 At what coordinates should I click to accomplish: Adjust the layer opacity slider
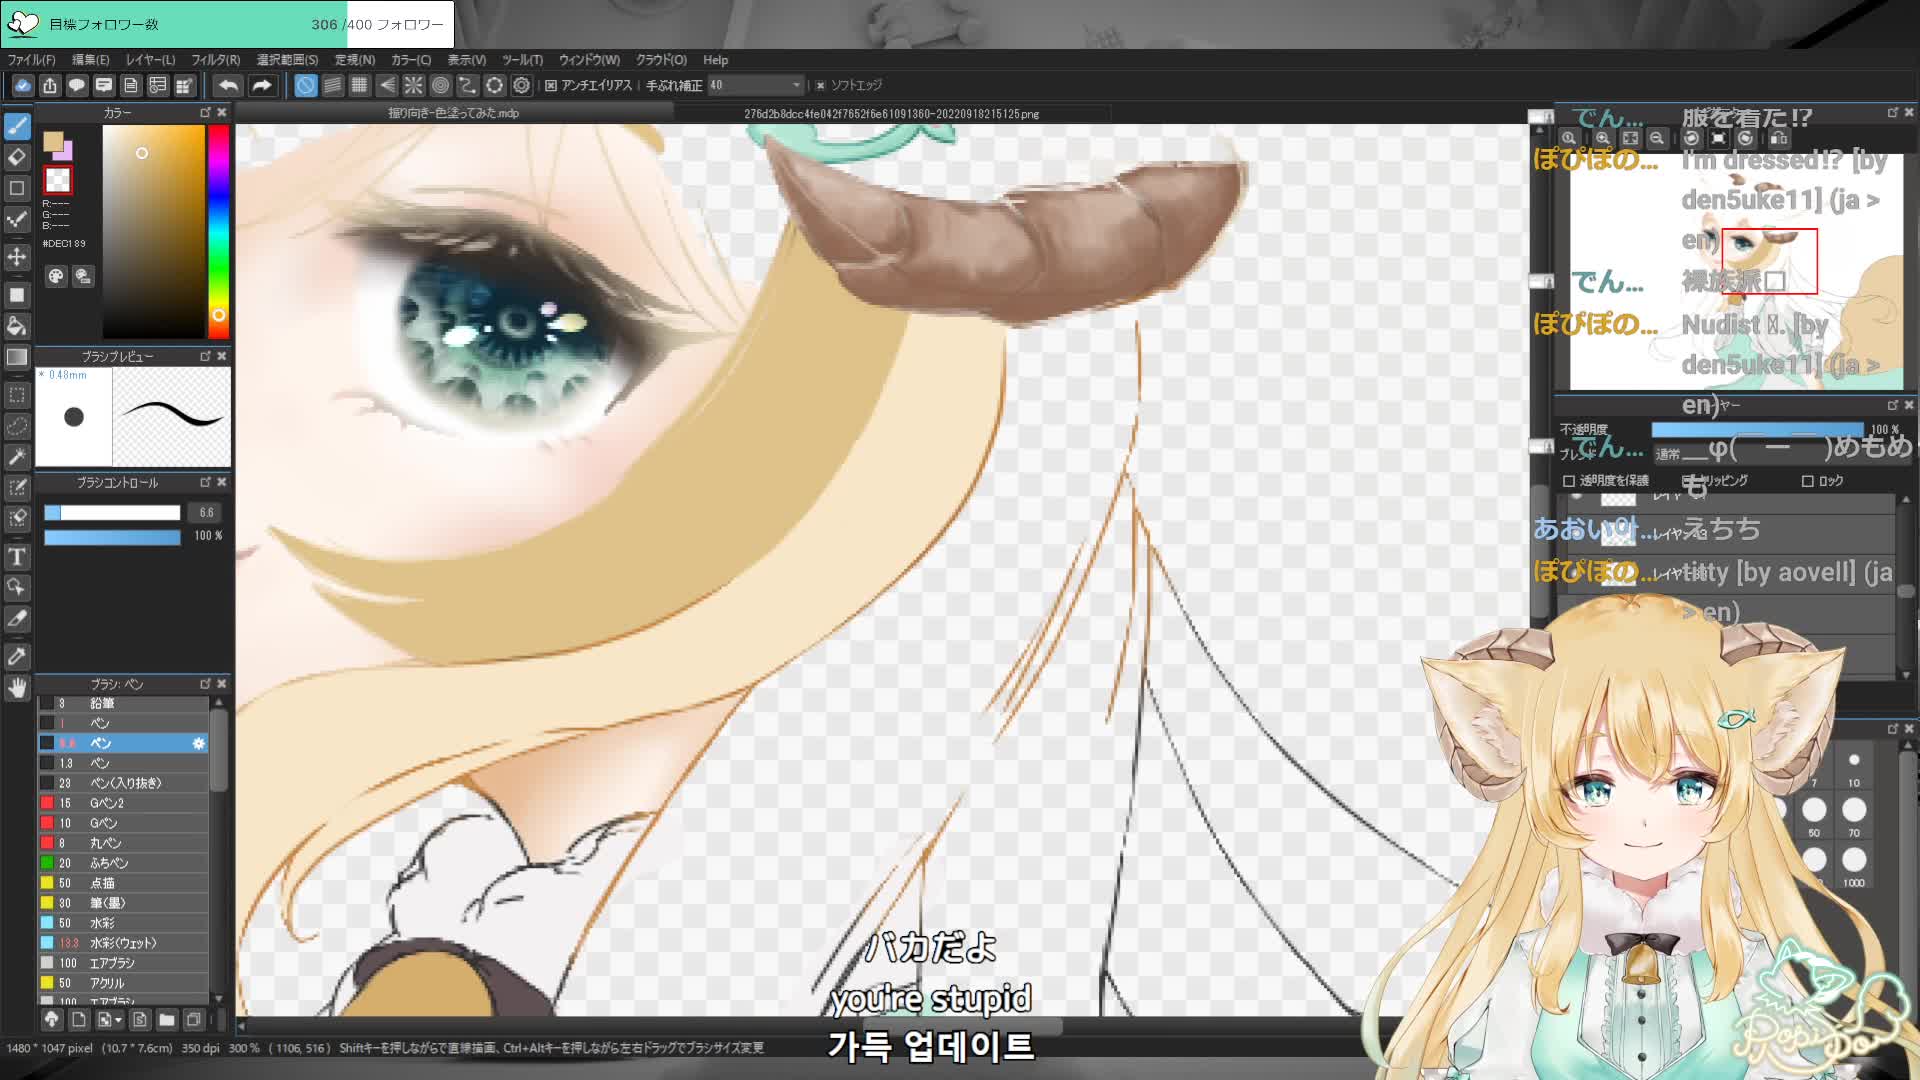[1757, 430]
